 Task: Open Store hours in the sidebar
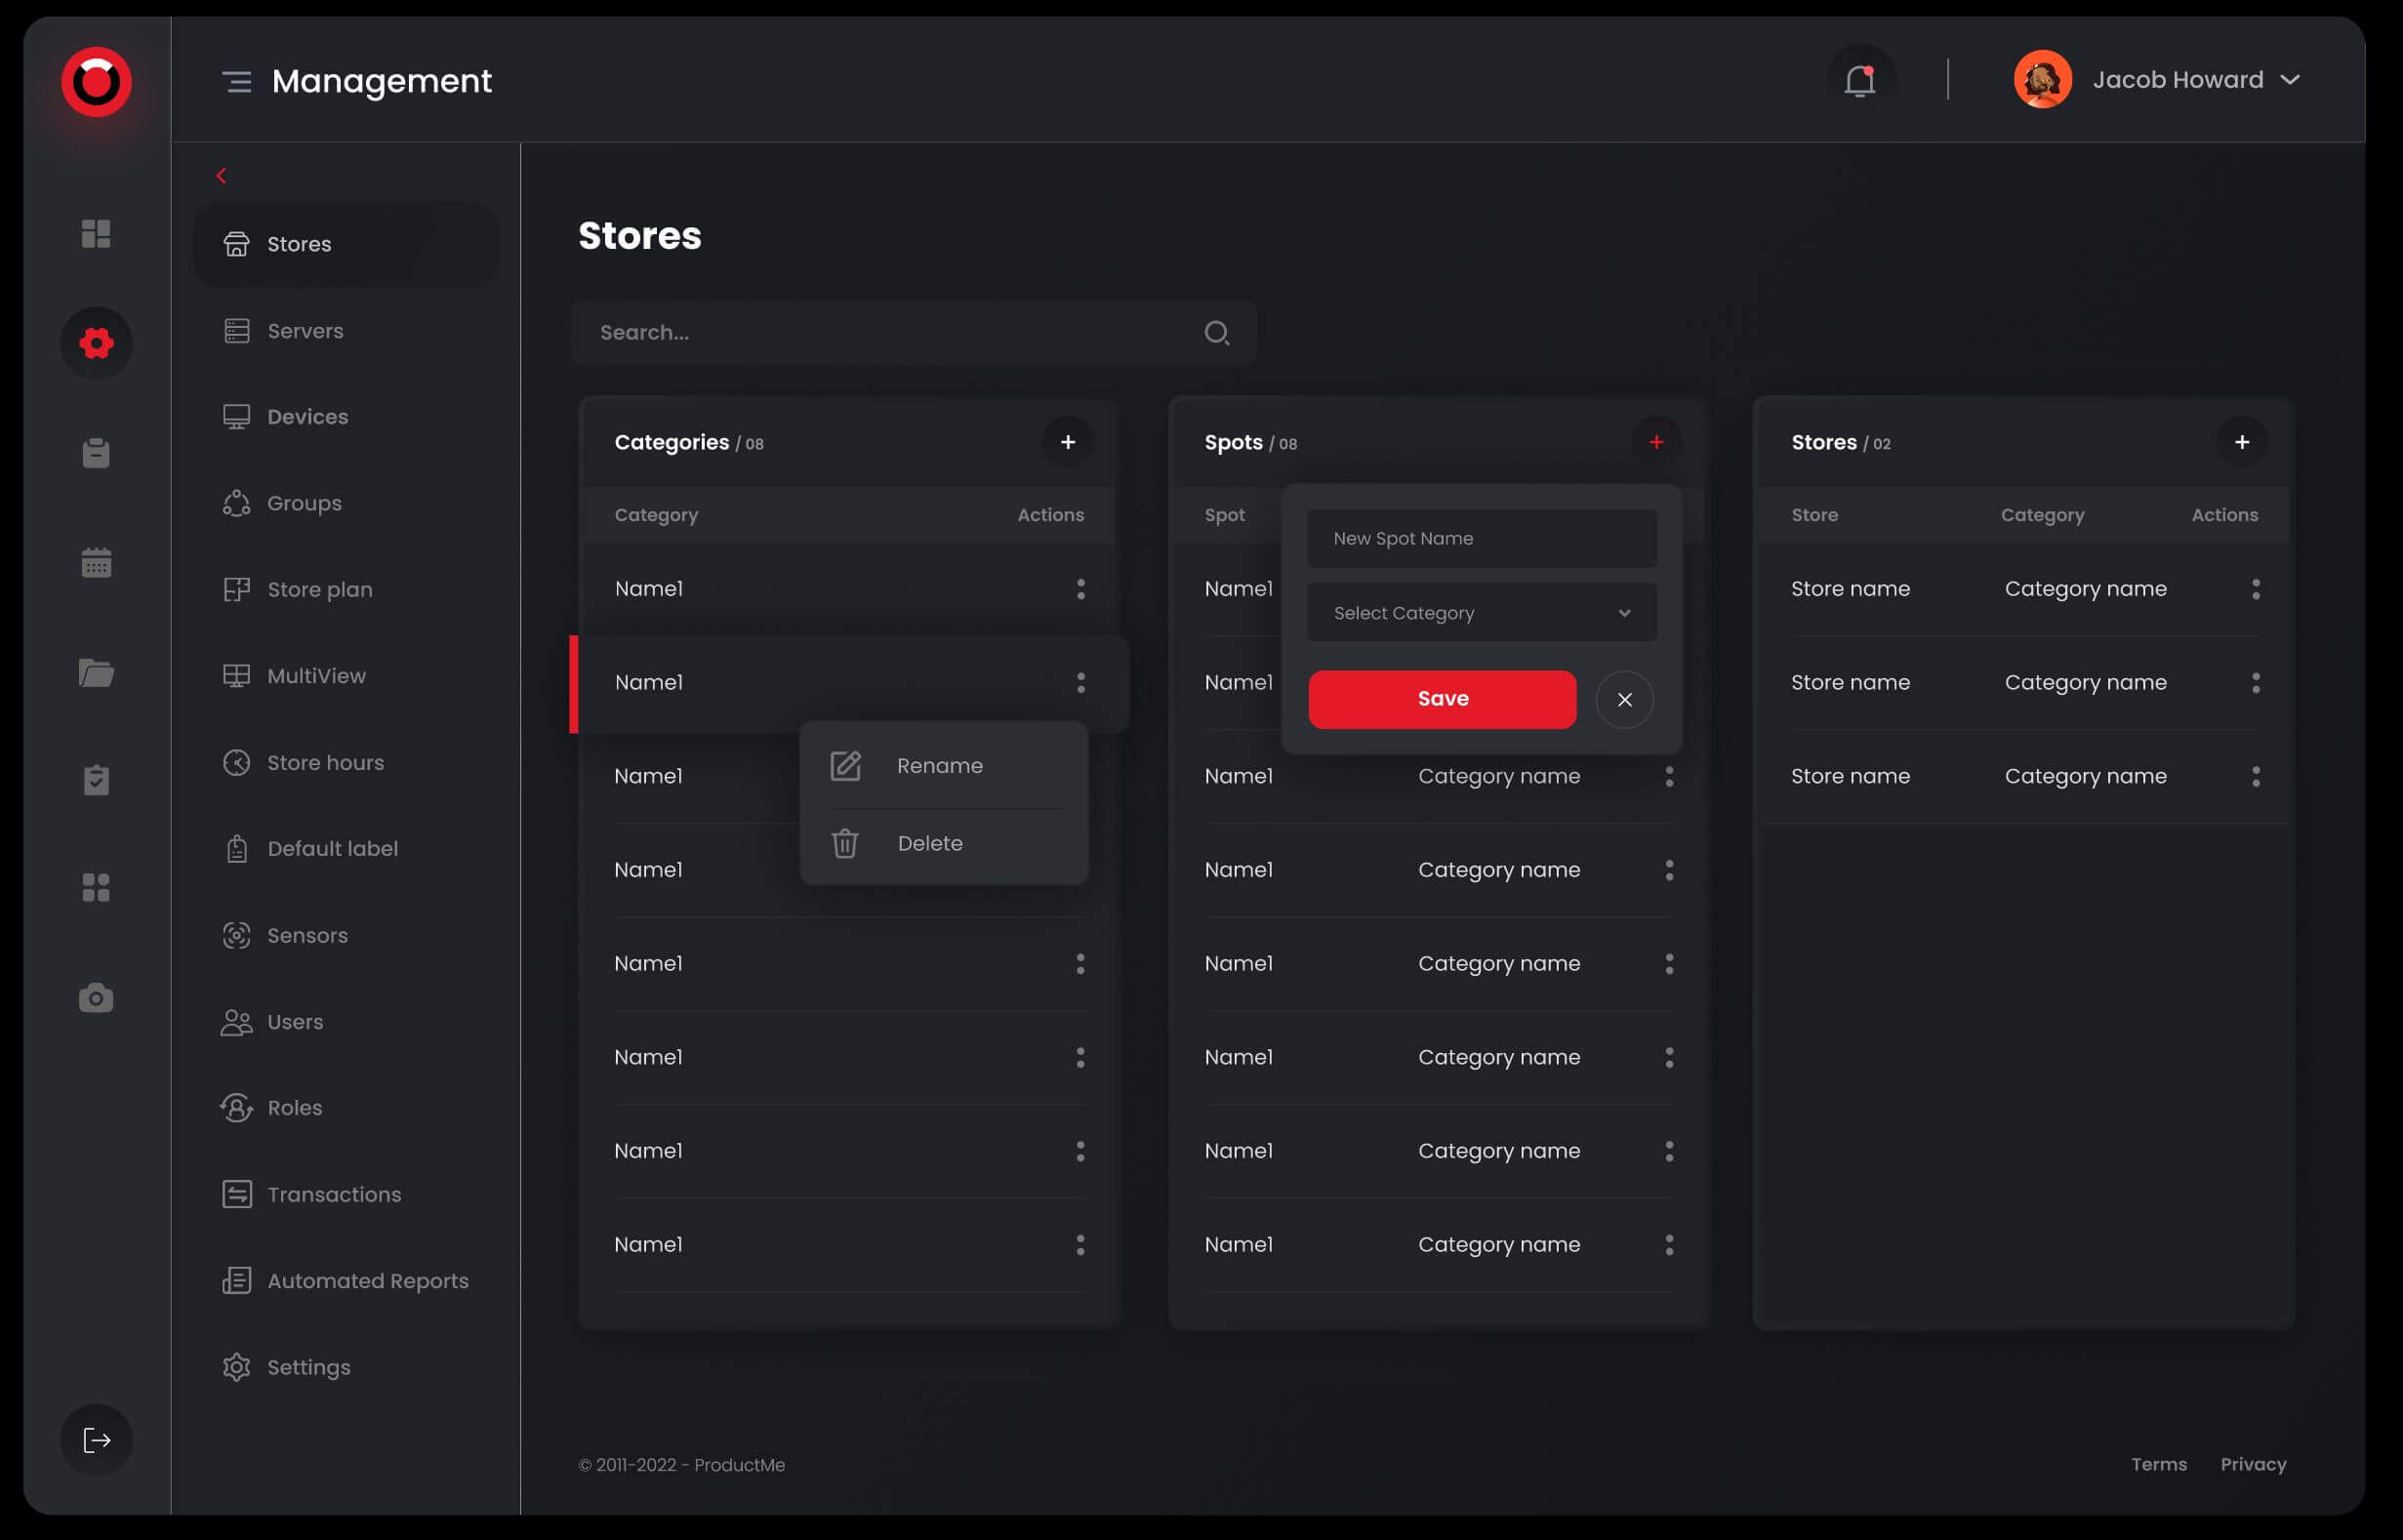coord(325,763)
